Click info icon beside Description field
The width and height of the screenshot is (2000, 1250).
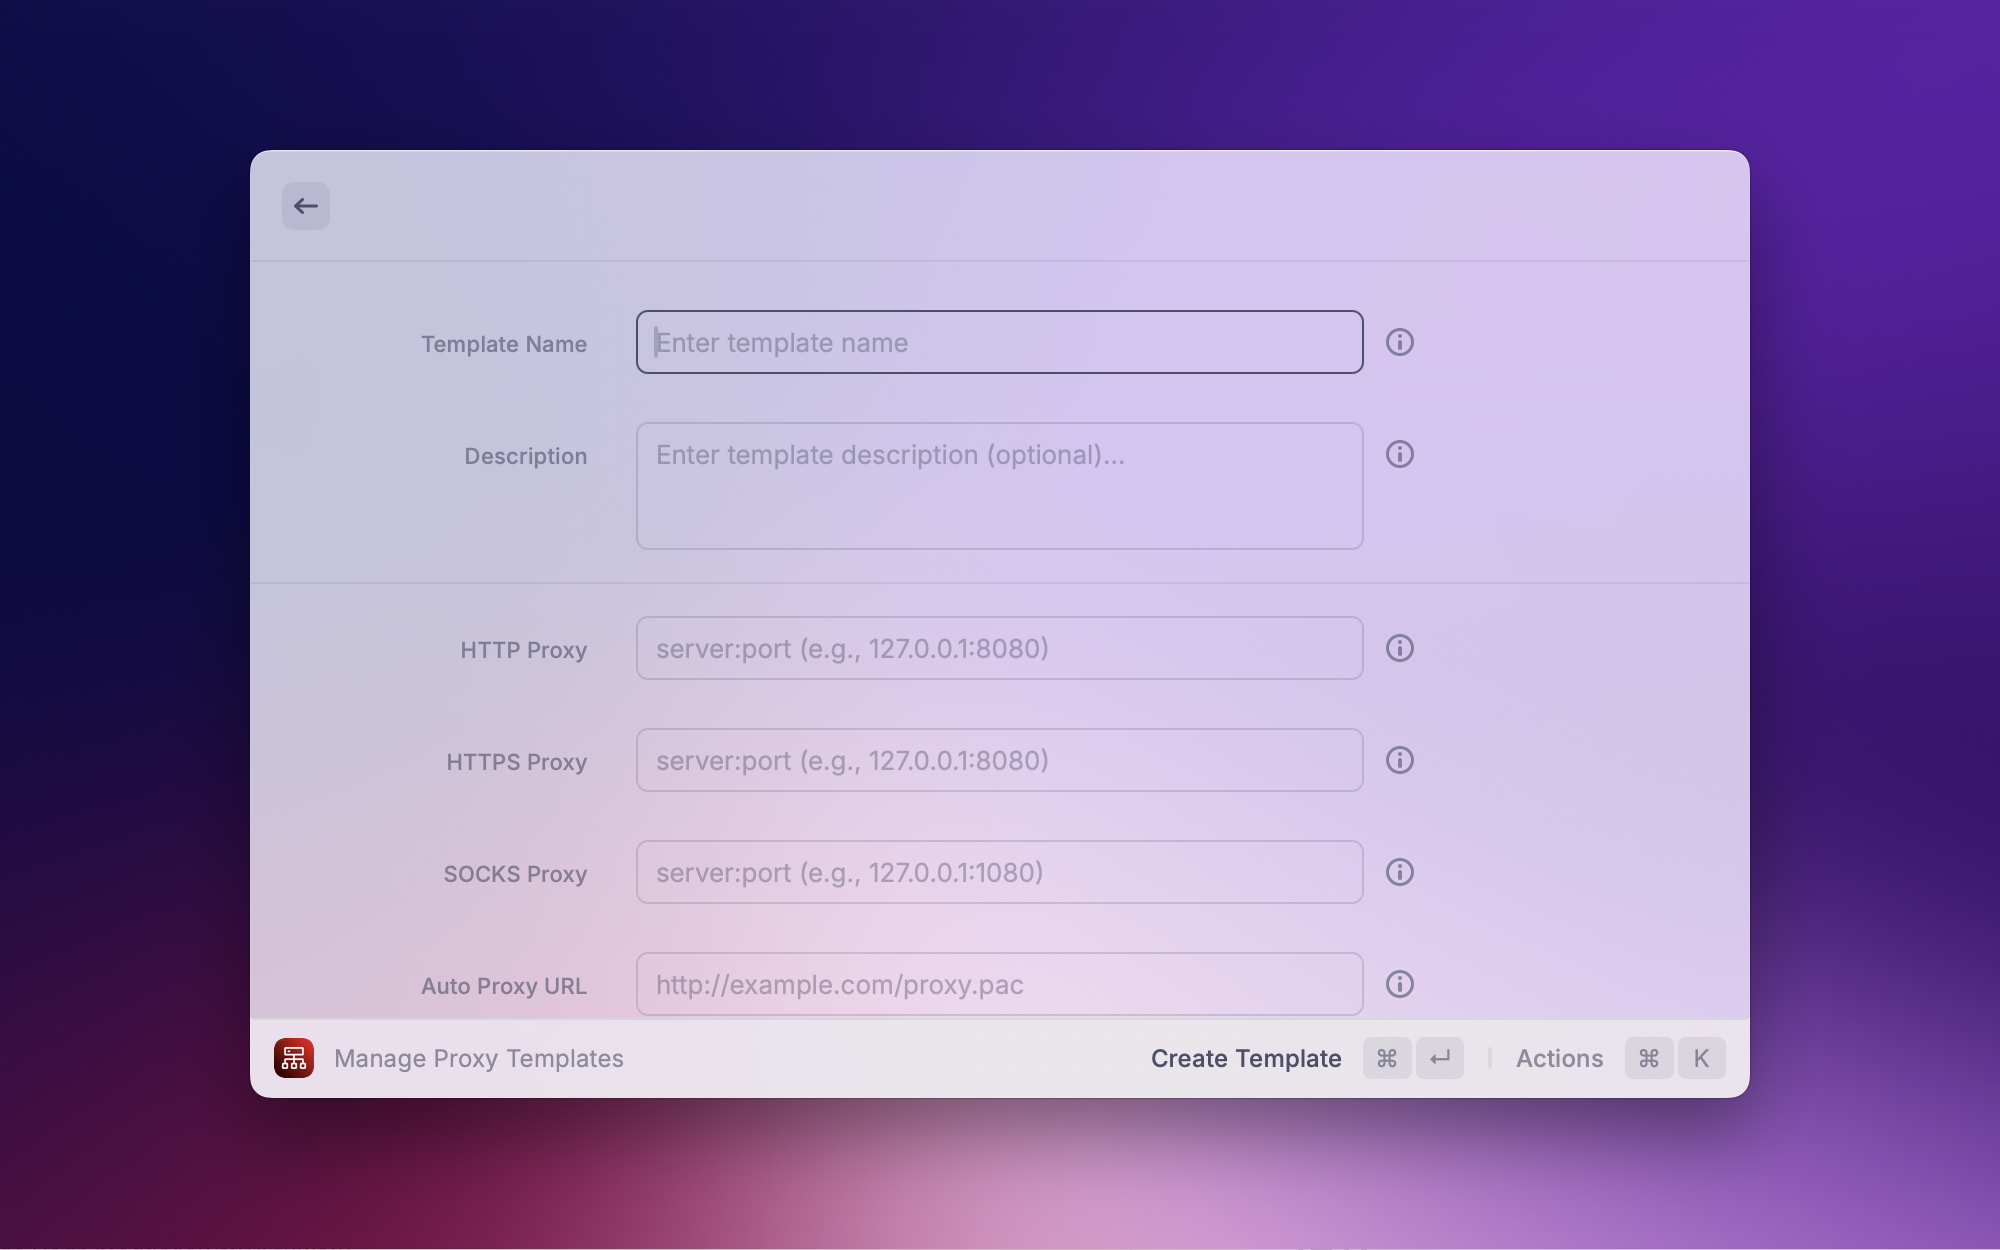tap(1399, 454)
